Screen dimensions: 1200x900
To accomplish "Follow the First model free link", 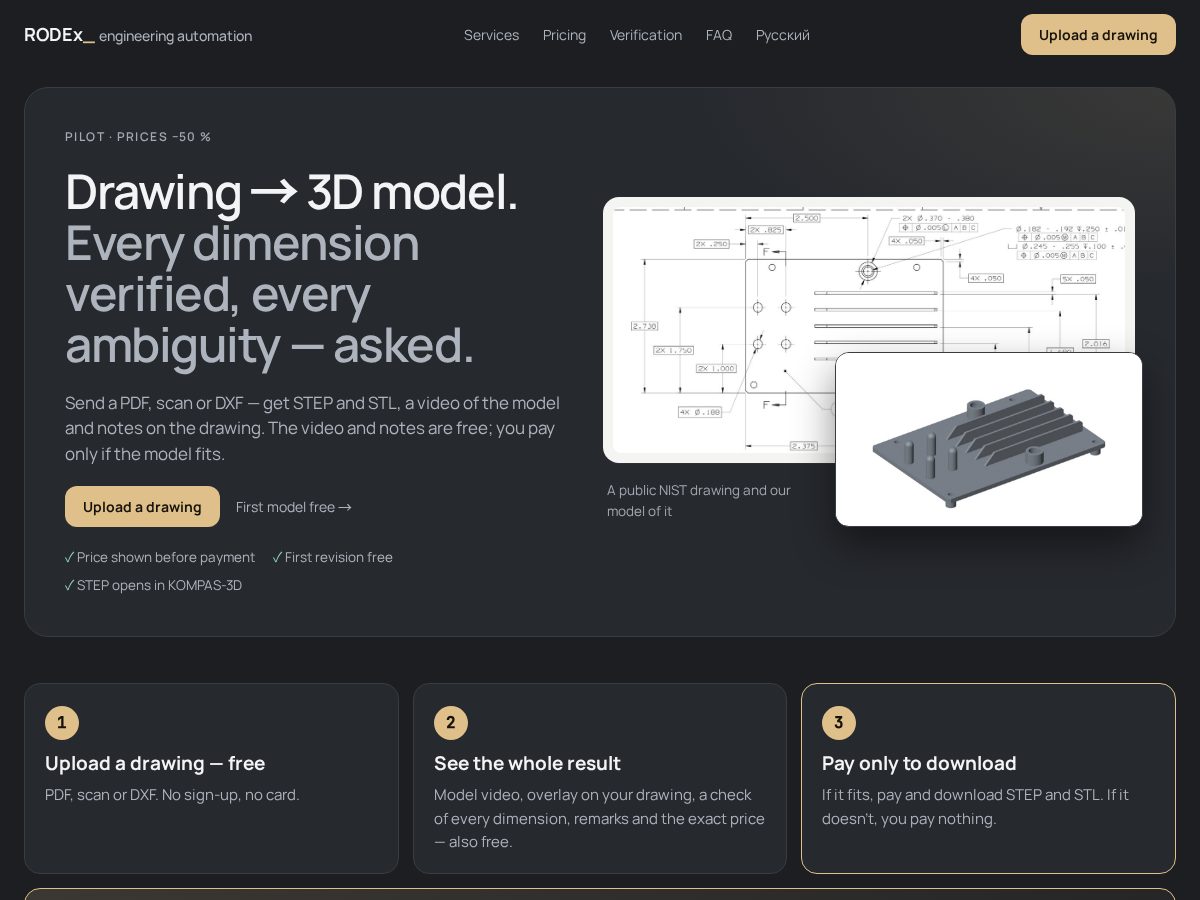I will pos(294,507).
